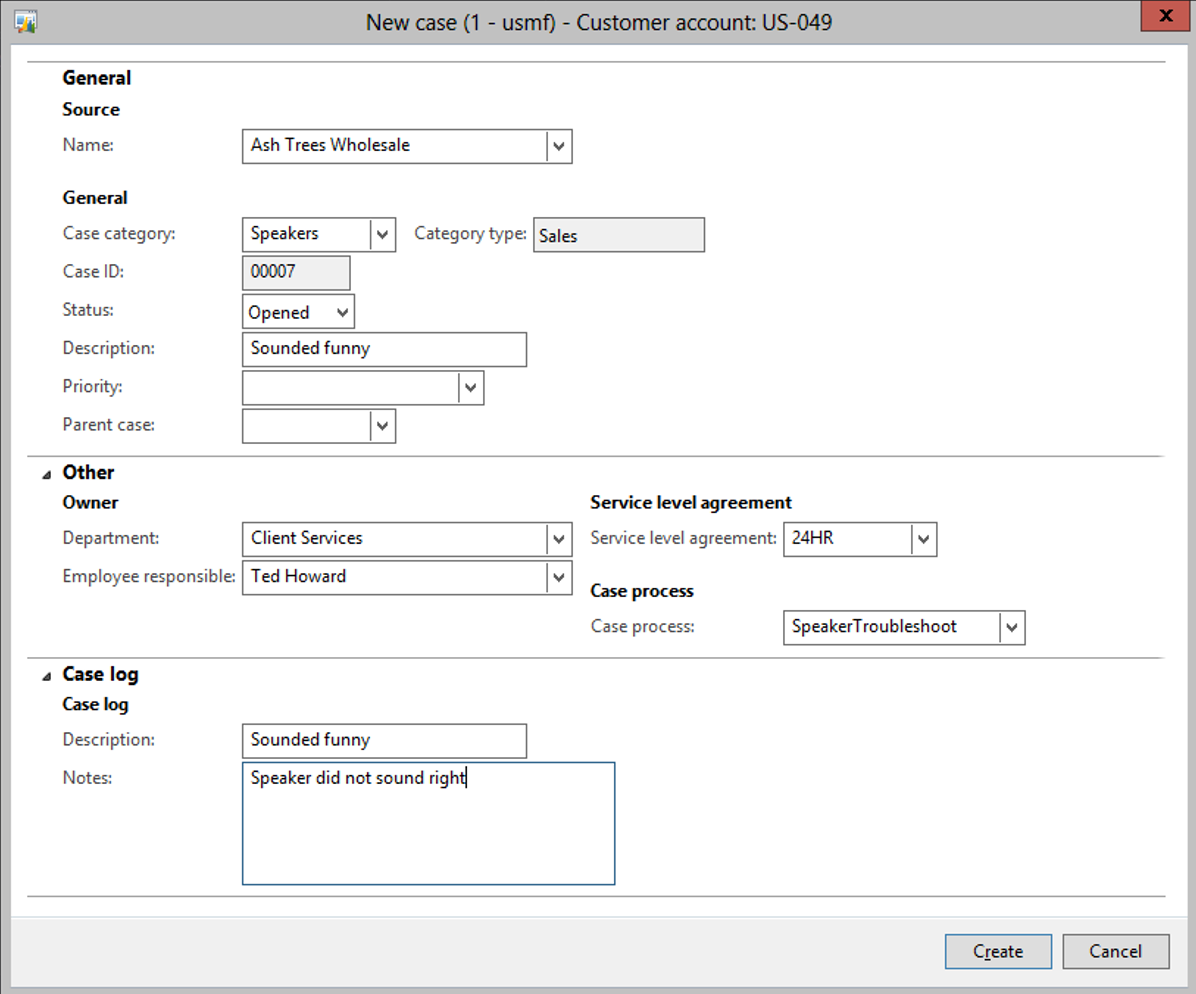Expand the Parent case dropdown
Image resolution: width=1196 pixels, height=994 pixels.
click(x=382, y=426)
